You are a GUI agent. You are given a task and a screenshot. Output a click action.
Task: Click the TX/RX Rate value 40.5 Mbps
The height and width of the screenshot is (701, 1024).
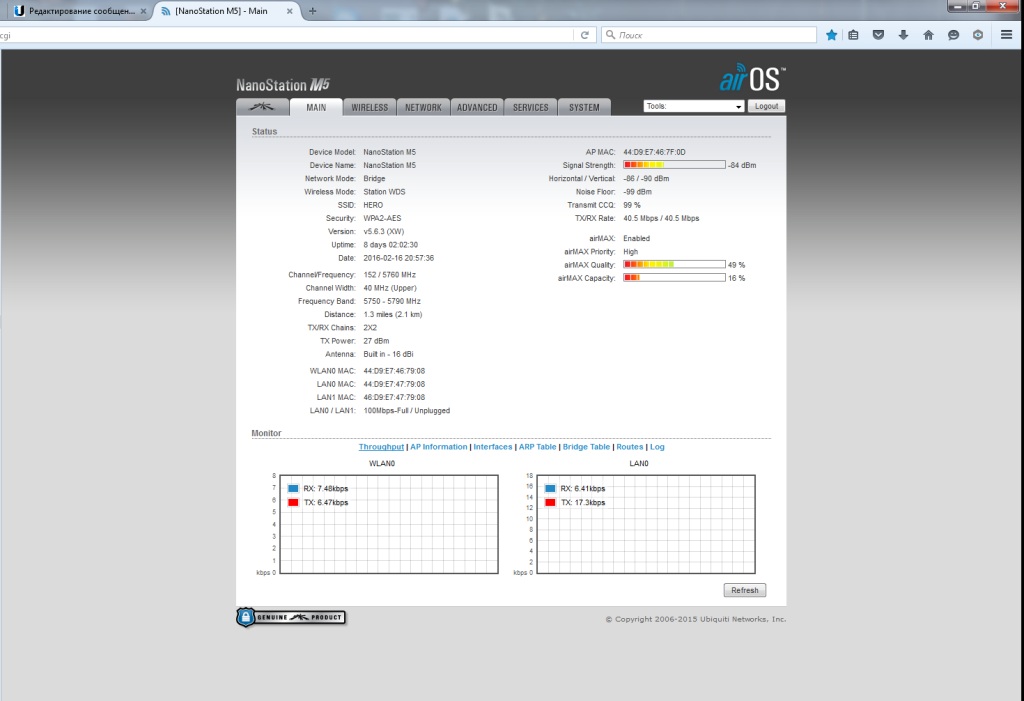661,218
